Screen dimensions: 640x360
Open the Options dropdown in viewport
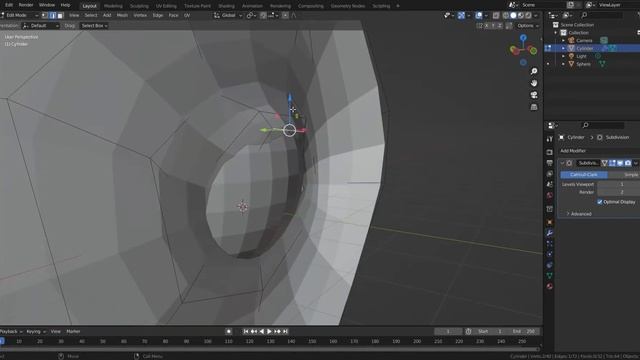(x=527, y=26)
